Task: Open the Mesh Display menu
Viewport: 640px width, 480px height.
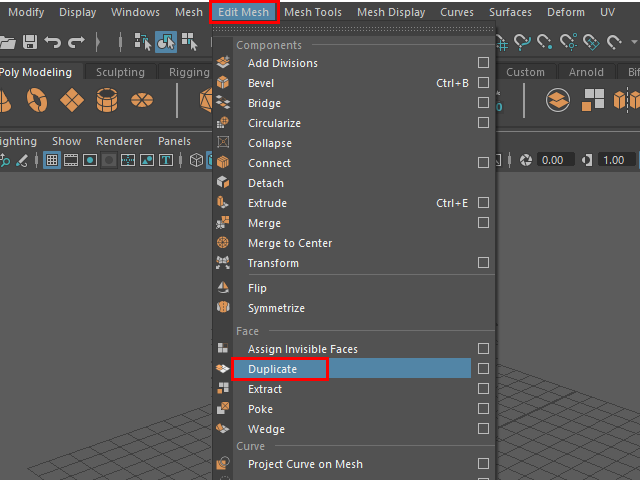Action: pyautogui.click(x=391, y=12)
